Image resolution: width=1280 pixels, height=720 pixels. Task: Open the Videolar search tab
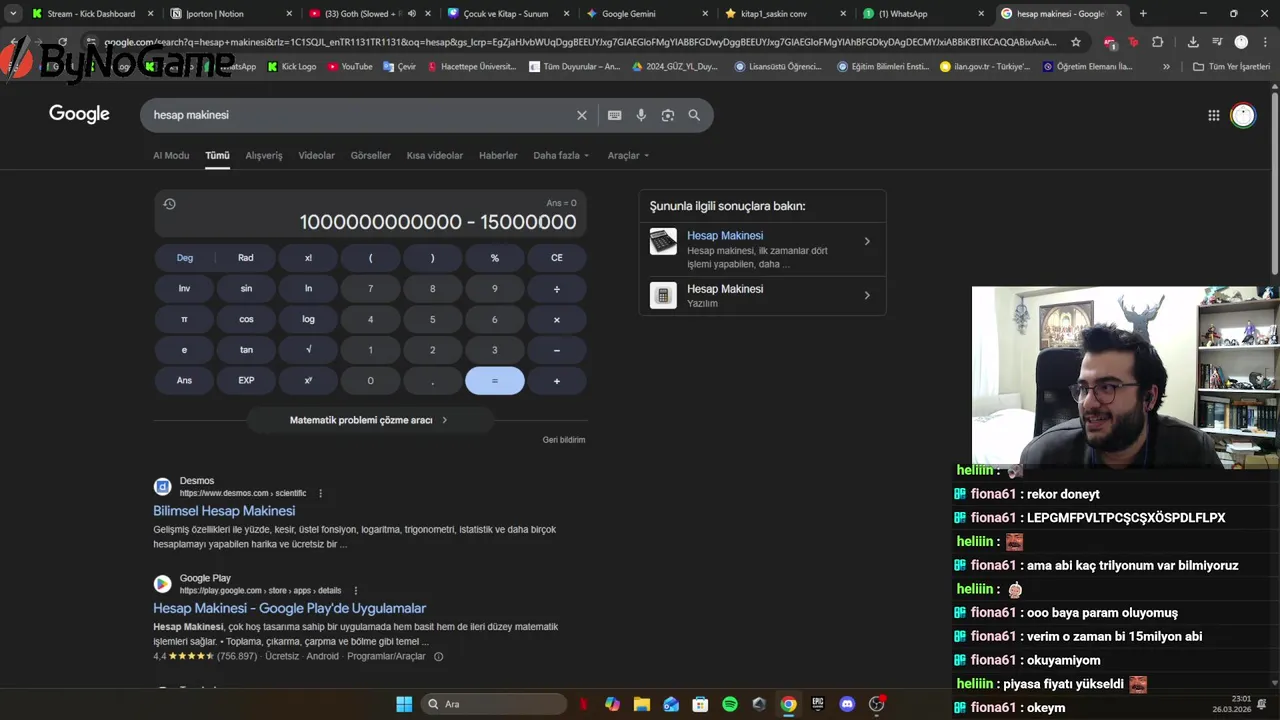click(x=317, y=156)
